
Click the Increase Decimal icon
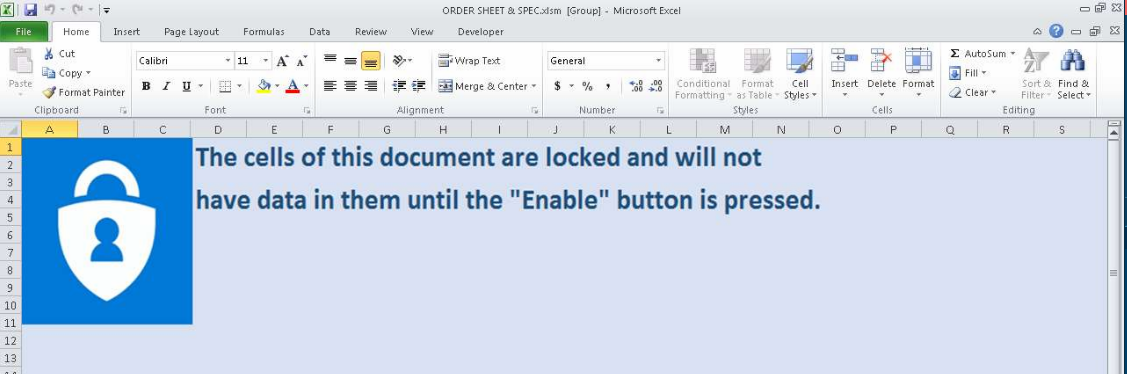tap(636, 86)
